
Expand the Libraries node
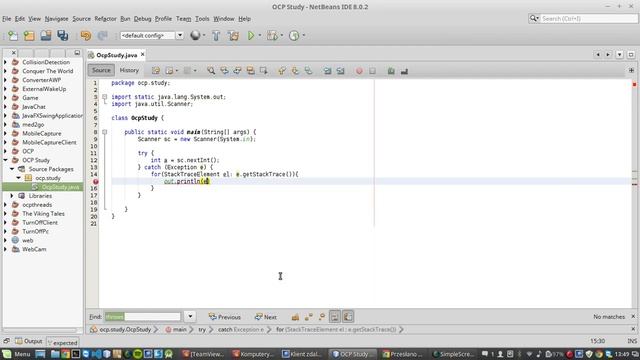[x=12, y=196]
